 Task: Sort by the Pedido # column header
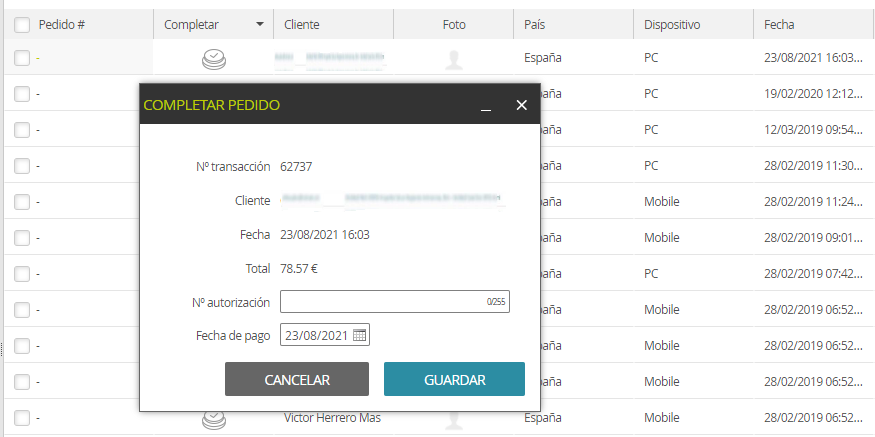[61, 25]
